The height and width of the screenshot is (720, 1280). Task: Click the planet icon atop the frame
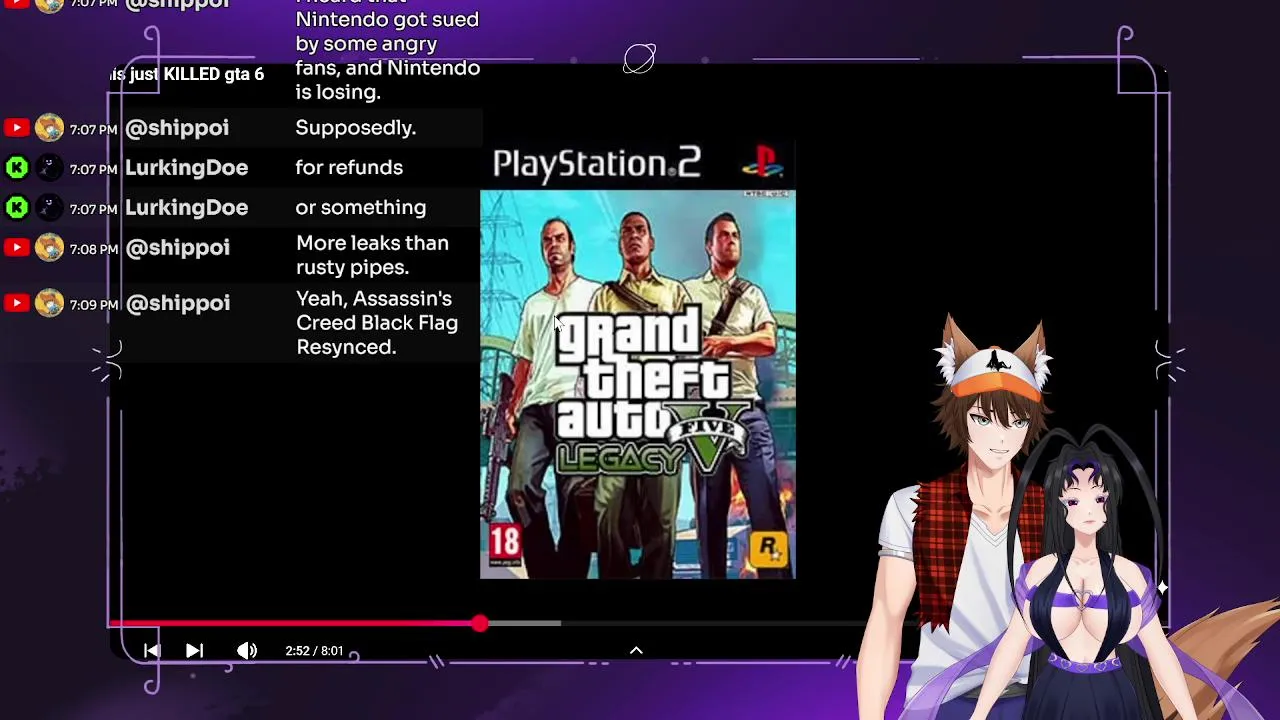pyautogui.click(x=640, y=59)
